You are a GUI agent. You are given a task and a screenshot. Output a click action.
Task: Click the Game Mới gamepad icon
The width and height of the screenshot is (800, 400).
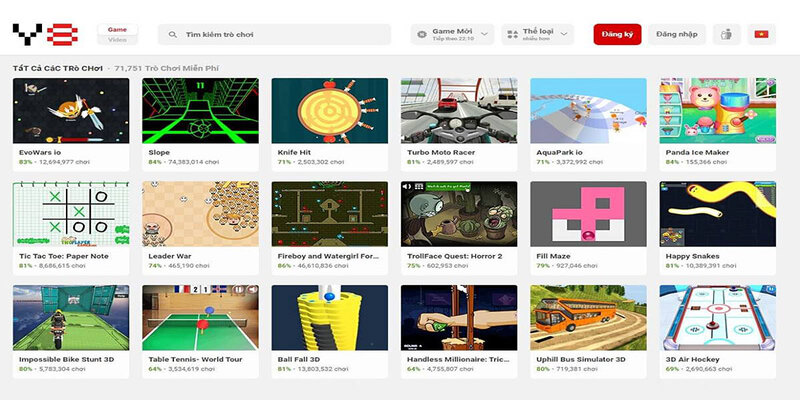423,35
